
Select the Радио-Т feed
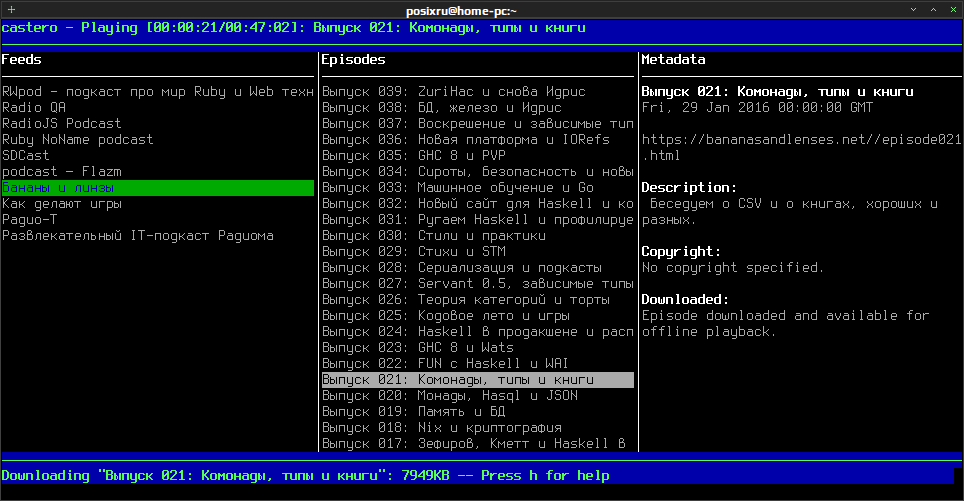(x=30, y=219)
